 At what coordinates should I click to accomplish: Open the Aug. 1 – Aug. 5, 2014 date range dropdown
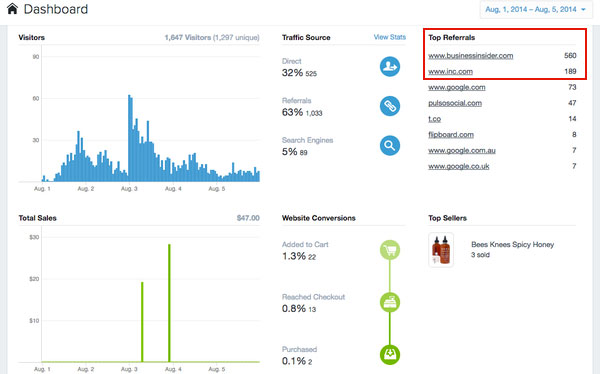pyautogui.click(x=536, y=9)
